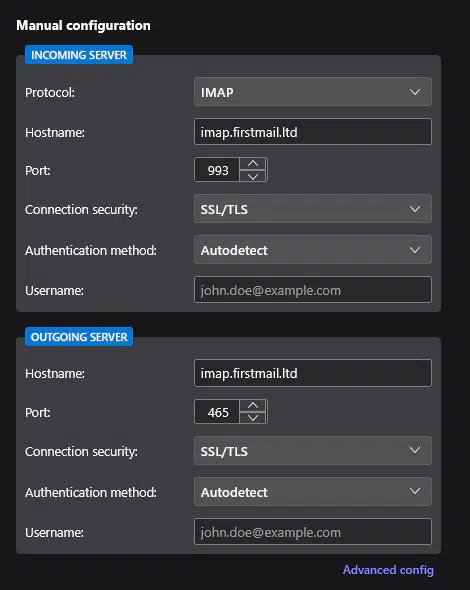Open incoming Authentication method dropdown
Screen dimensions: 470x590
[313, 250]
